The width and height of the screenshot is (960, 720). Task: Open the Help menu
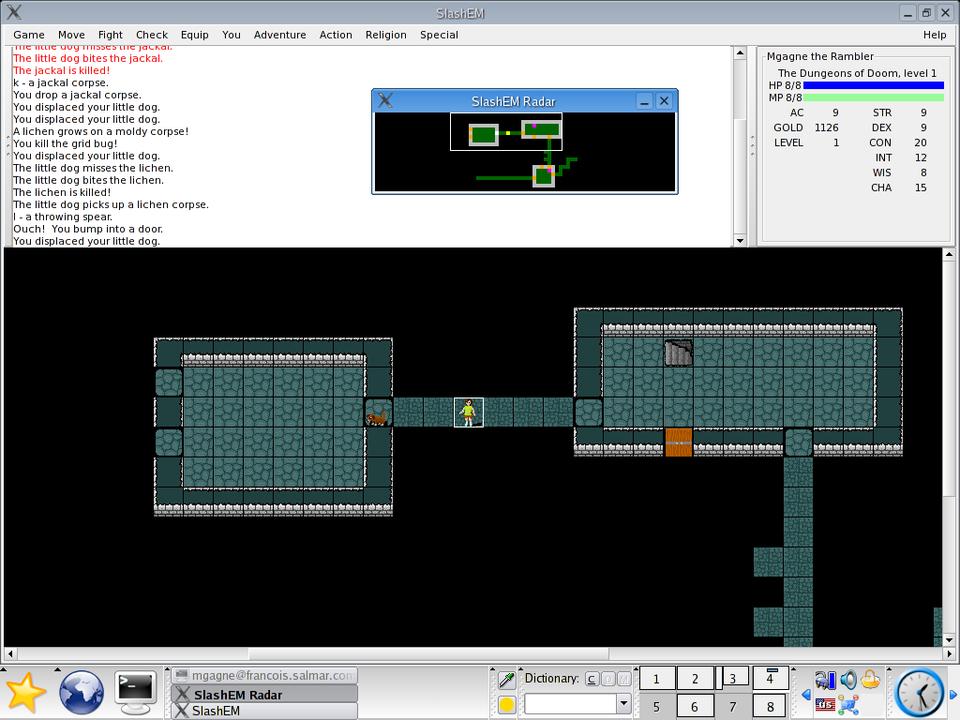[934, 34]
